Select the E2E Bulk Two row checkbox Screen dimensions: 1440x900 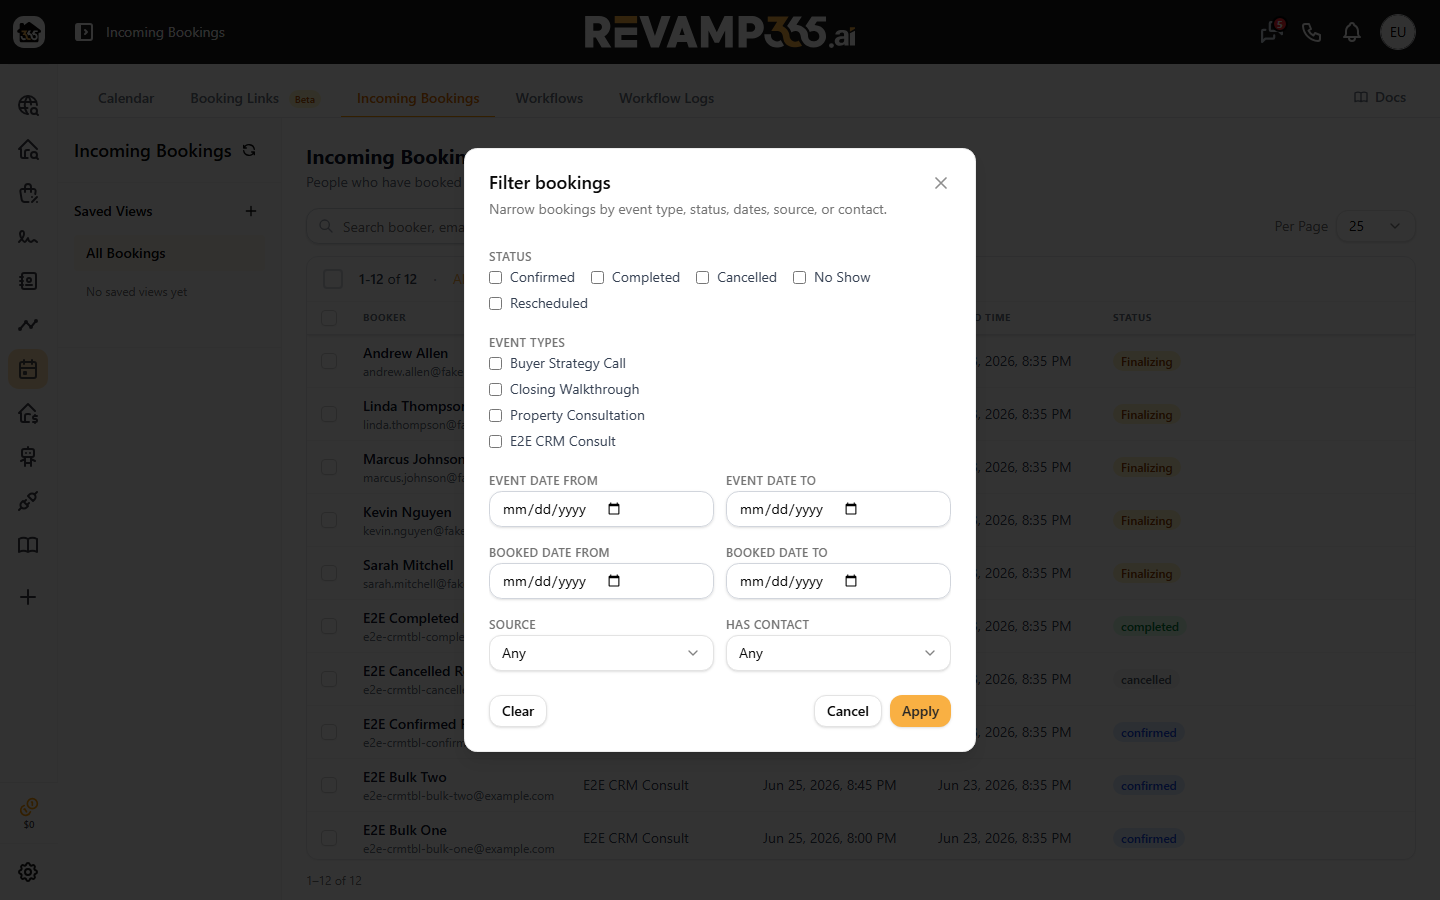(329, 785)
